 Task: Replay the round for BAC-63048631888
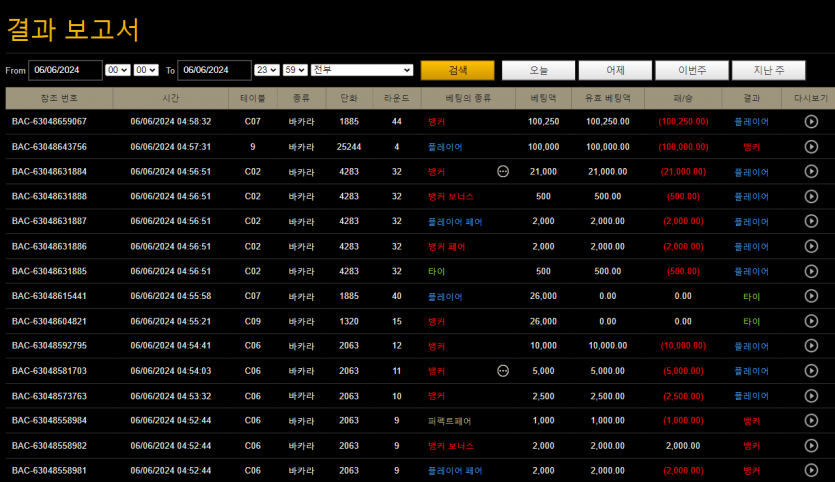point(811,196)
